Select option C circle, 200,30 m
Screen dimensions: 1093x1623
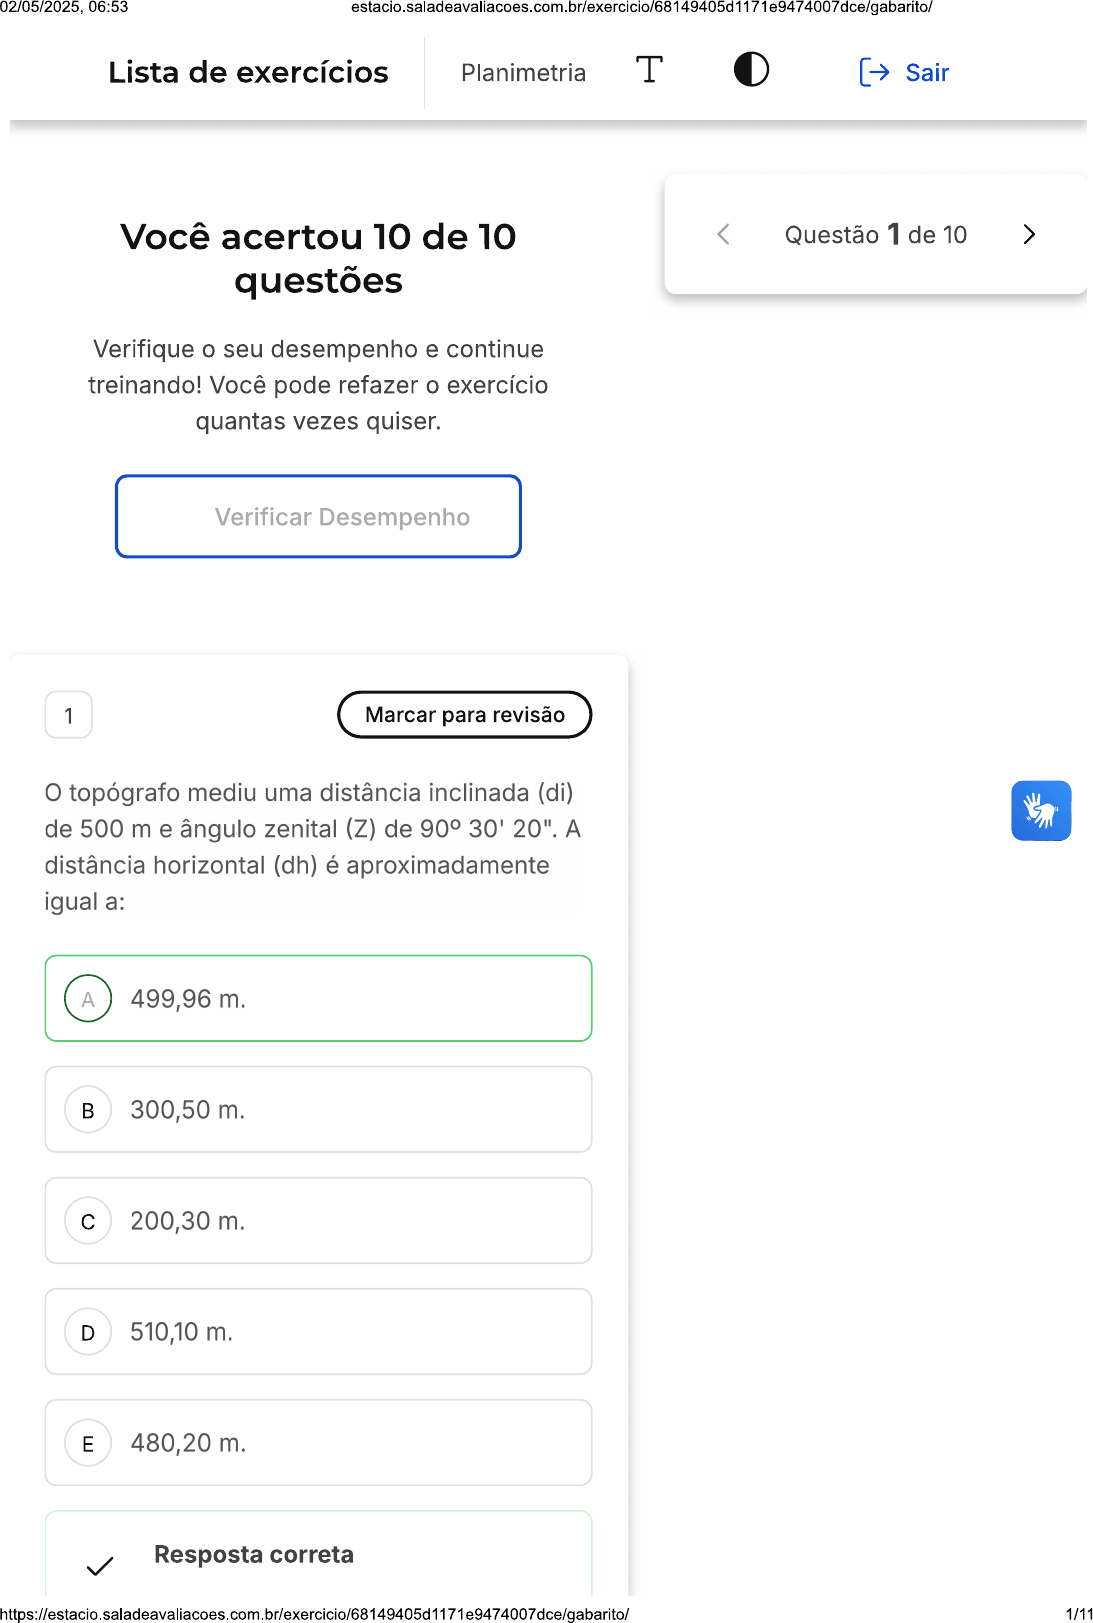tap(88, 1221)
